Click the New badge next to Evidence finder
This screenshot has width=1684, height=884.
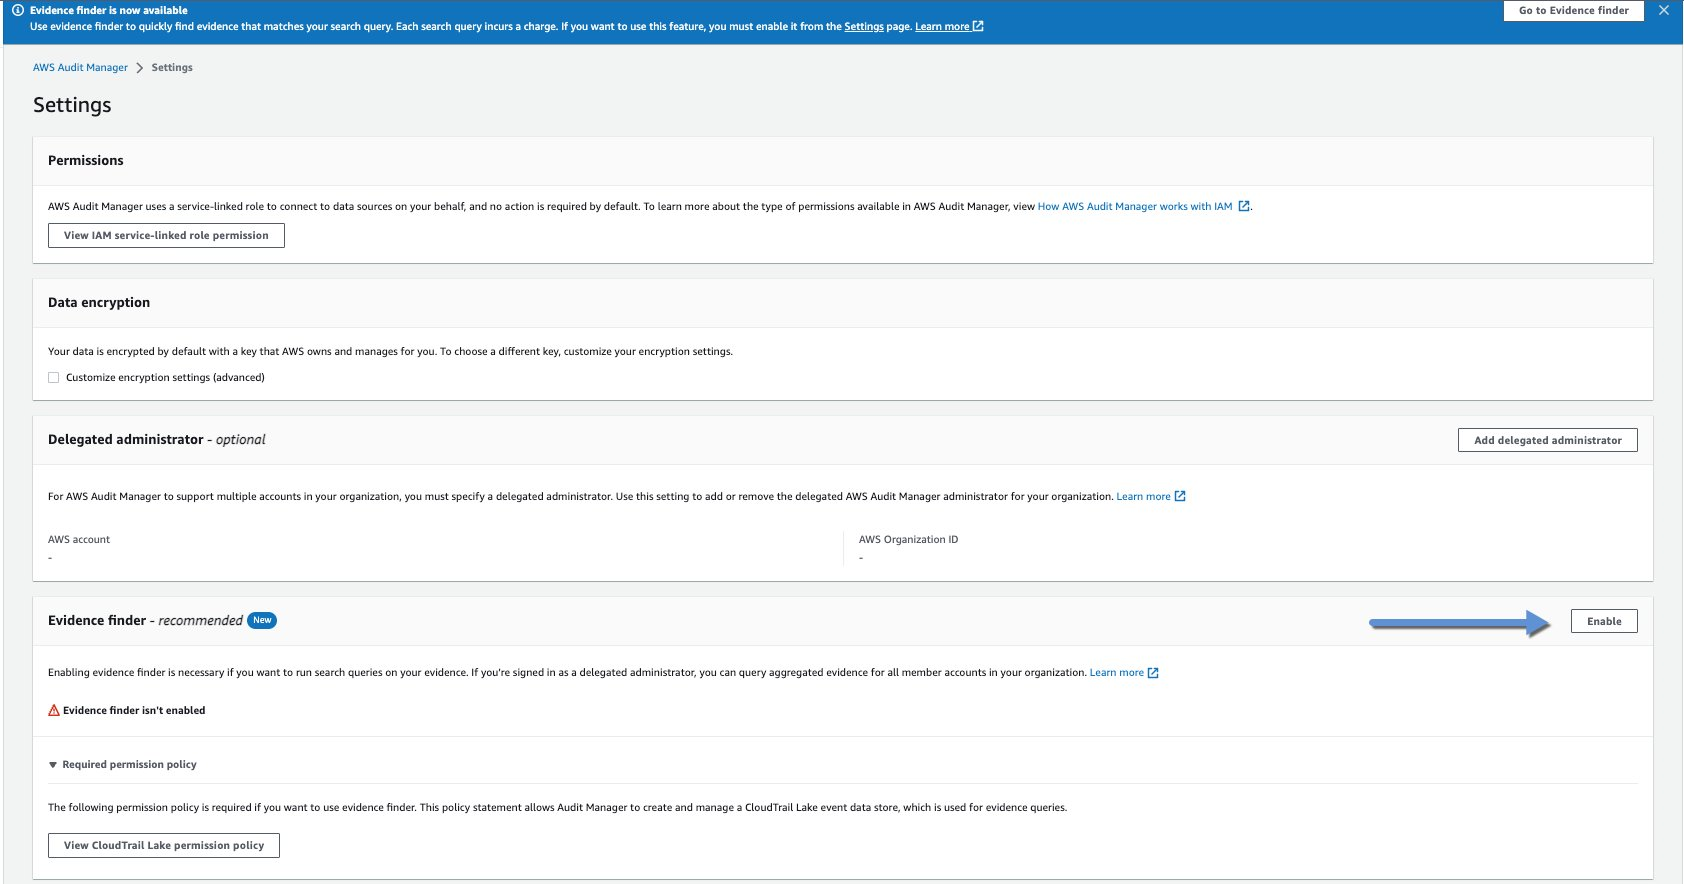tap(262, 620)
